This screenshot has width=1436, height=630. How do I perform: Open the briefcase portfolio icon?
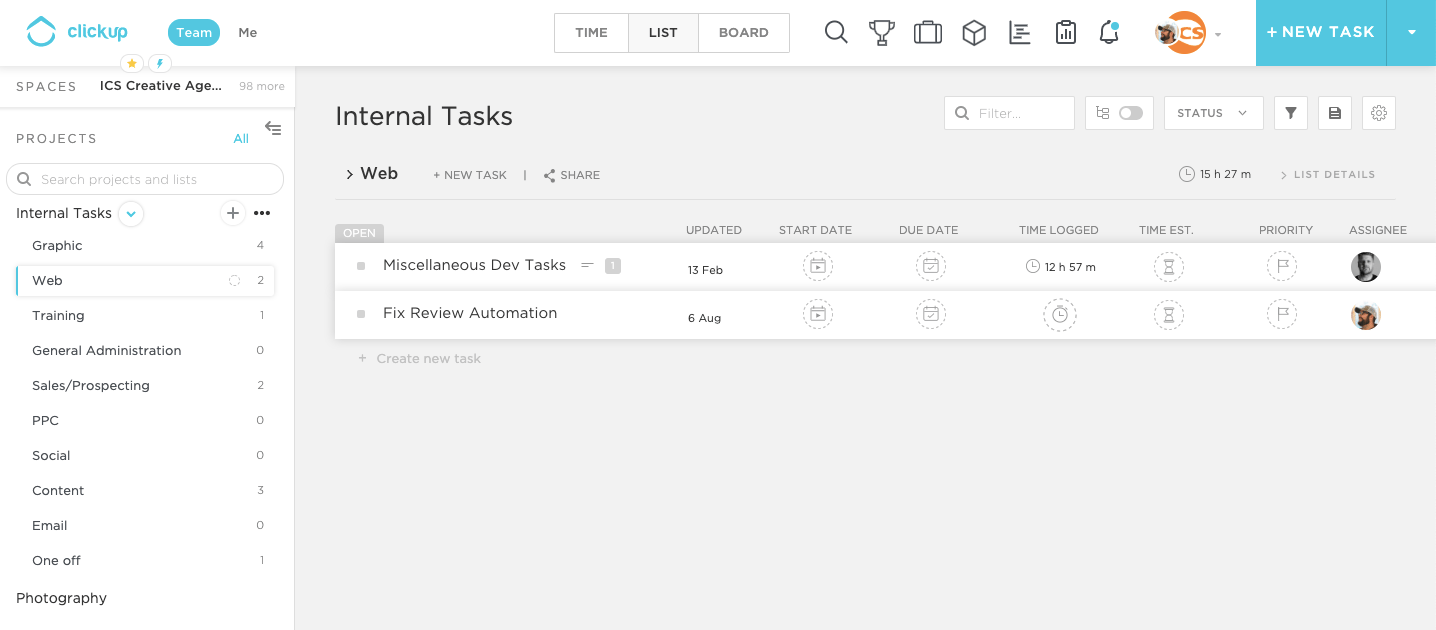tap(928, 32)
